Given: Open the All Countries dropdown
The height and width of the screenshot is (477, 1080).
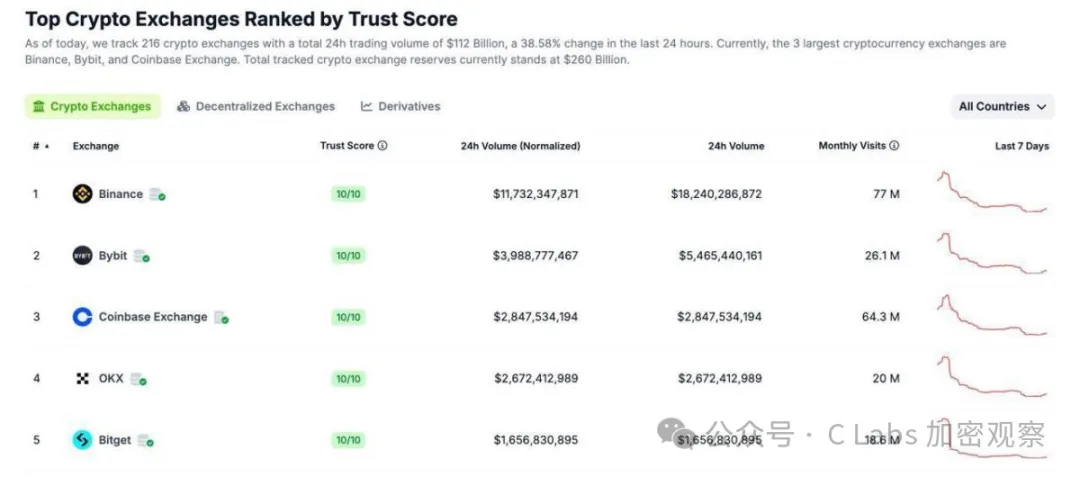Looking at the screenshot, I should tap(1002, 107).
